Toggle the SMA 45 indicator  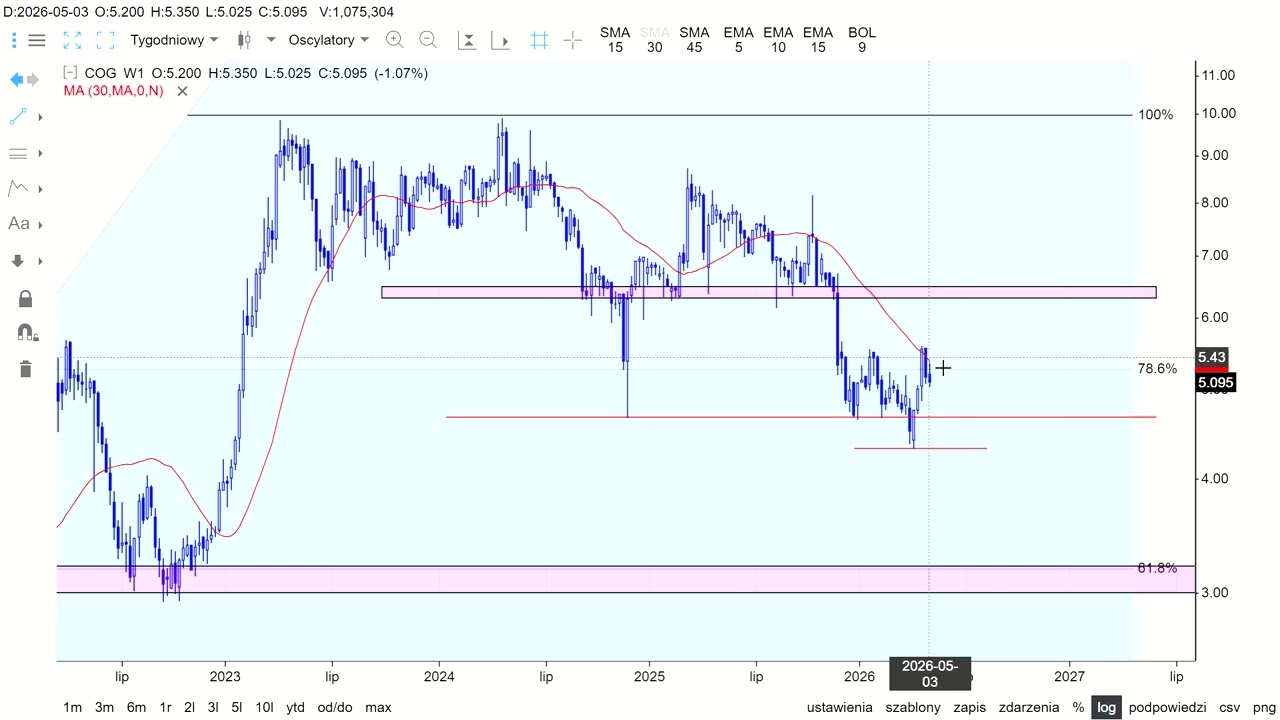694,40
